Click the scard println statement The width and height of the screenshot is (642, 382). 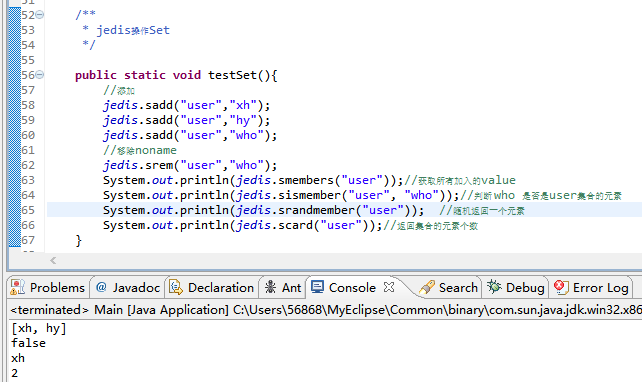pos(242,225)
